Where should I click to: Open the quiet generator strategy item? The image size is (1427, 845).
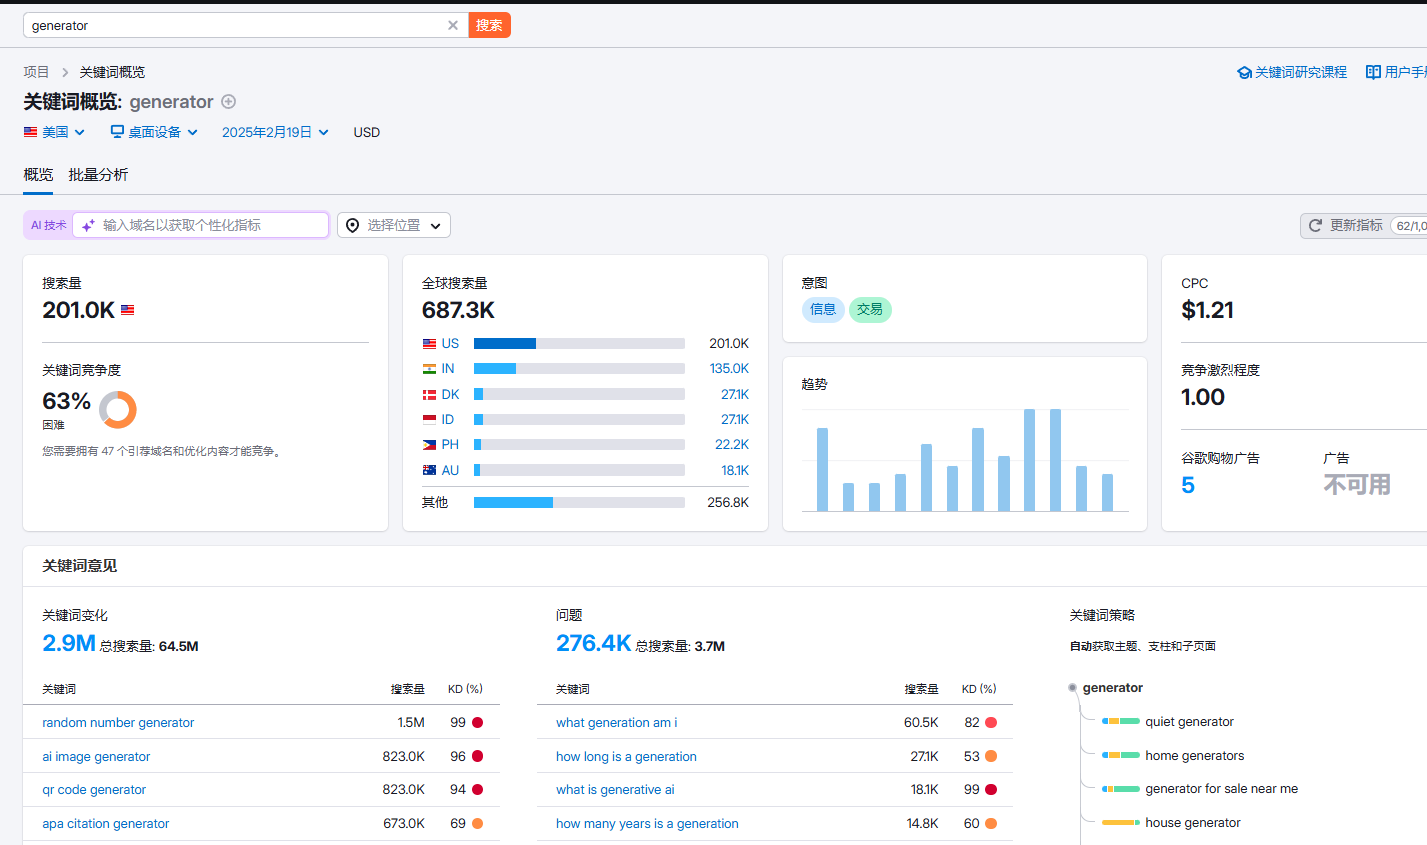tap(1189, 721)
